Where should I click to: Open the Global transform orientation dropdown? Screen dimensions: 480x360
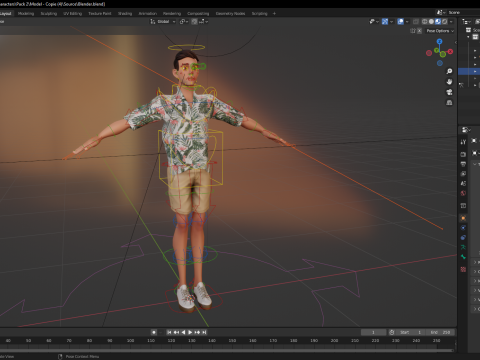click(x=163, y=22)
